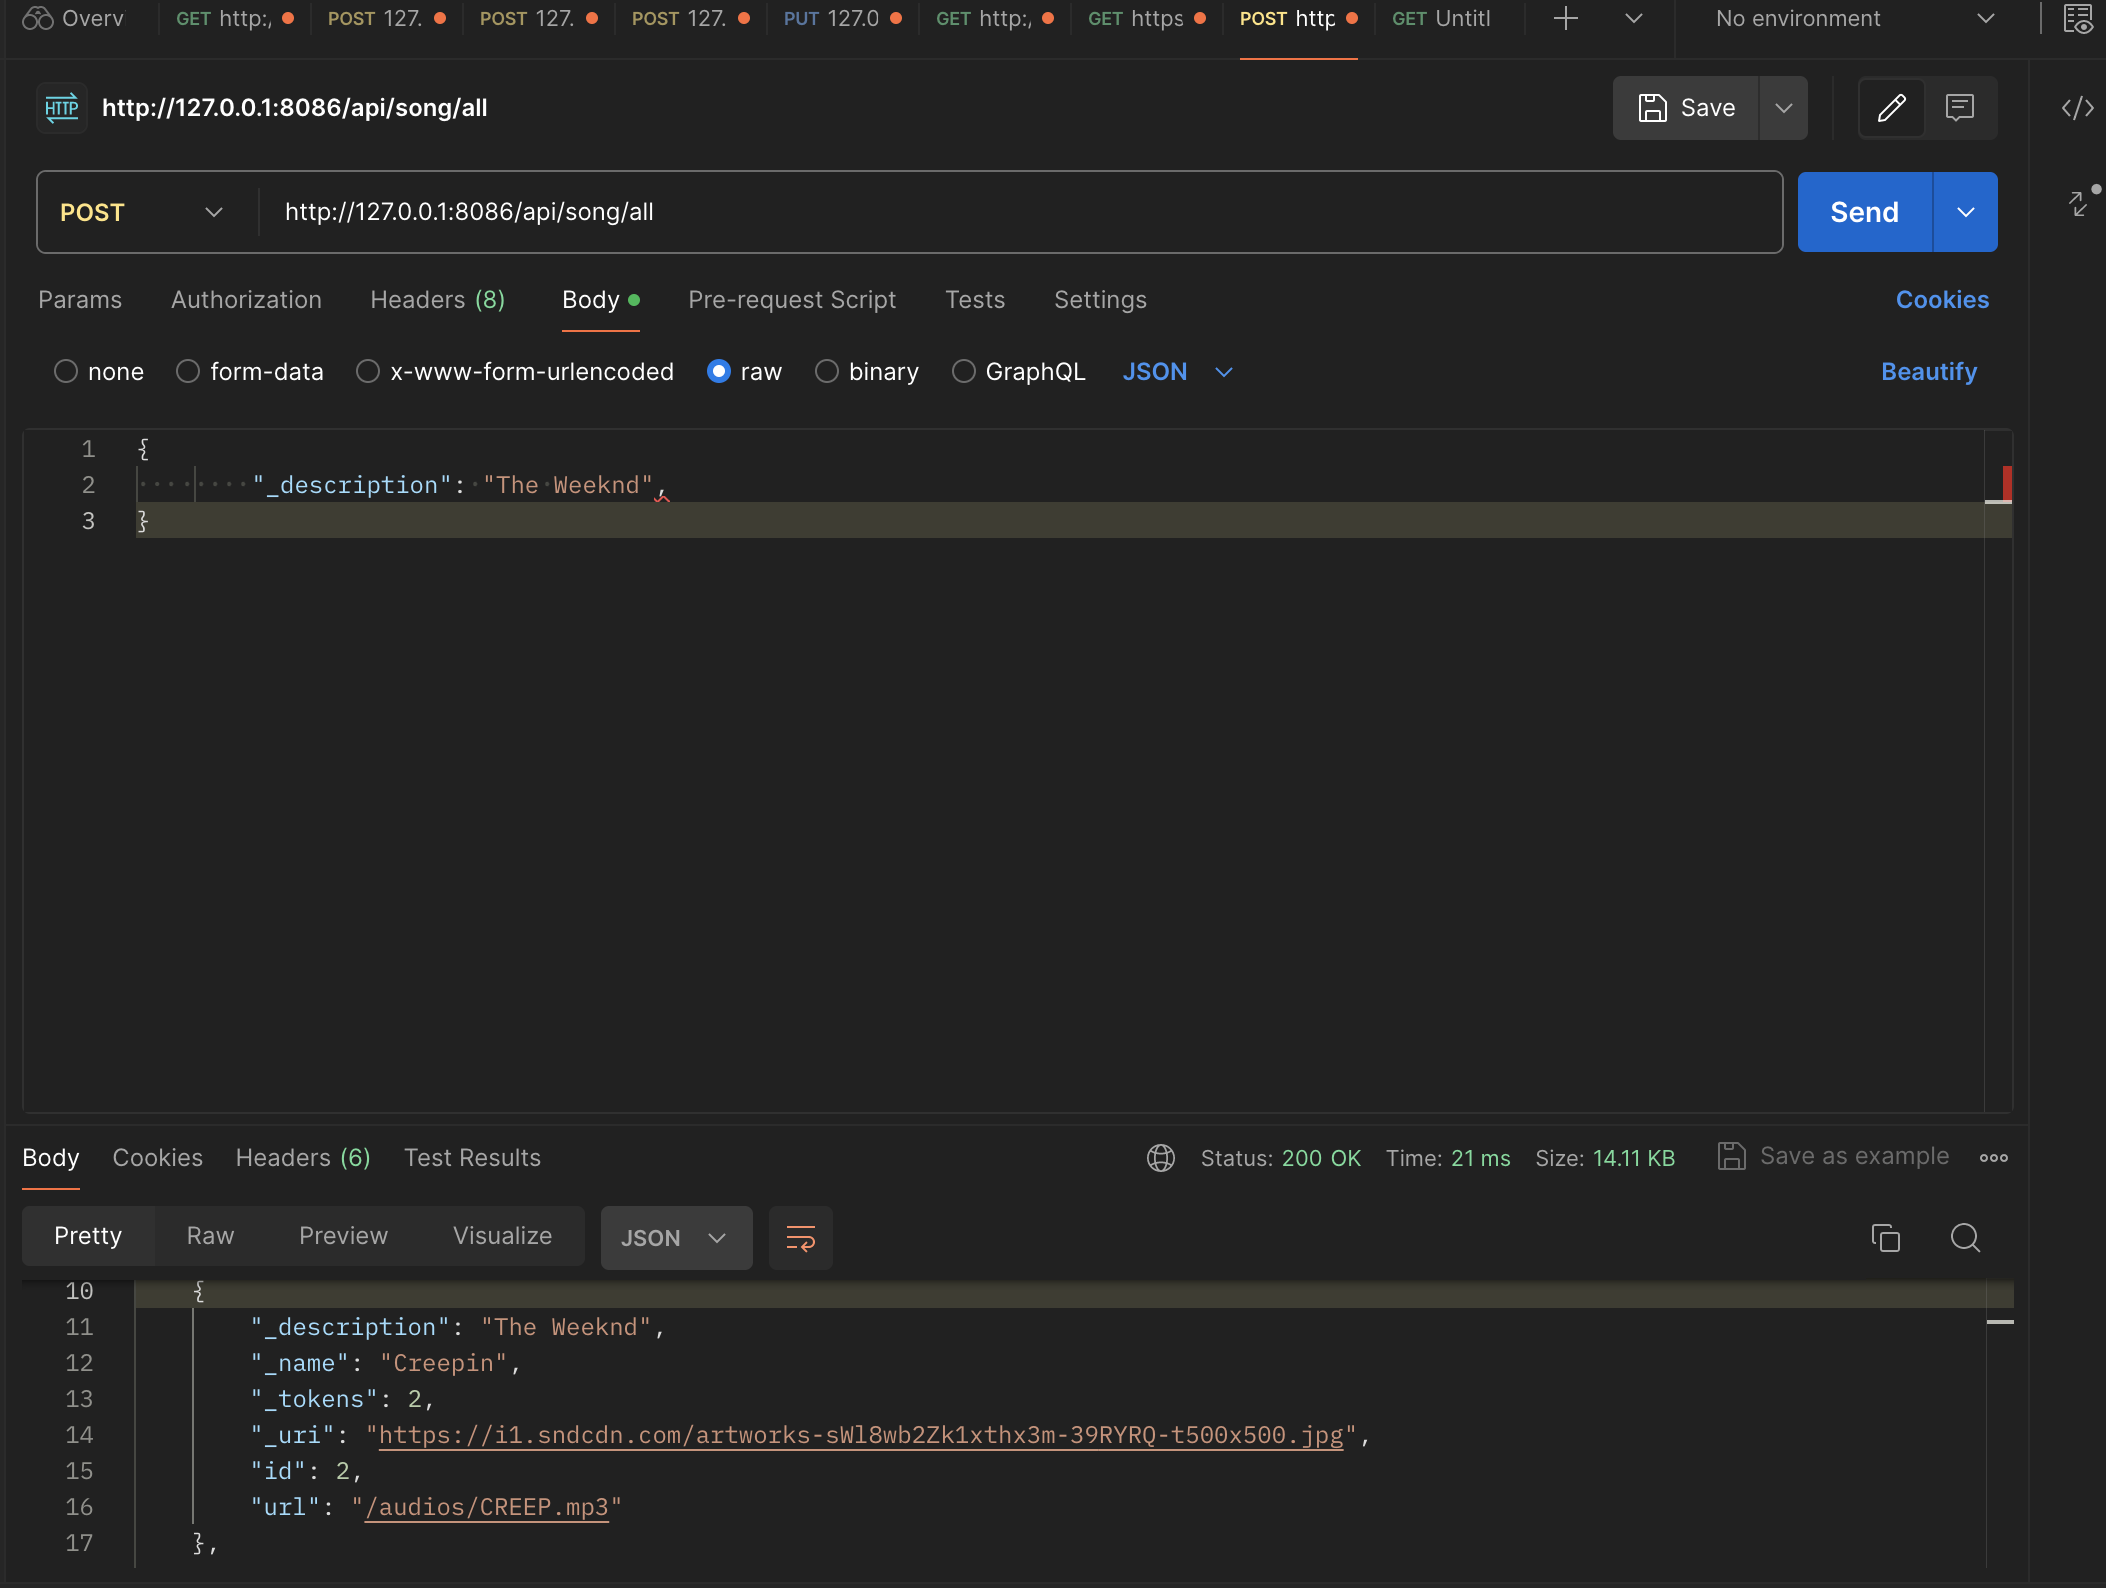
Task: Open the comments icon
Action: 1960,108
